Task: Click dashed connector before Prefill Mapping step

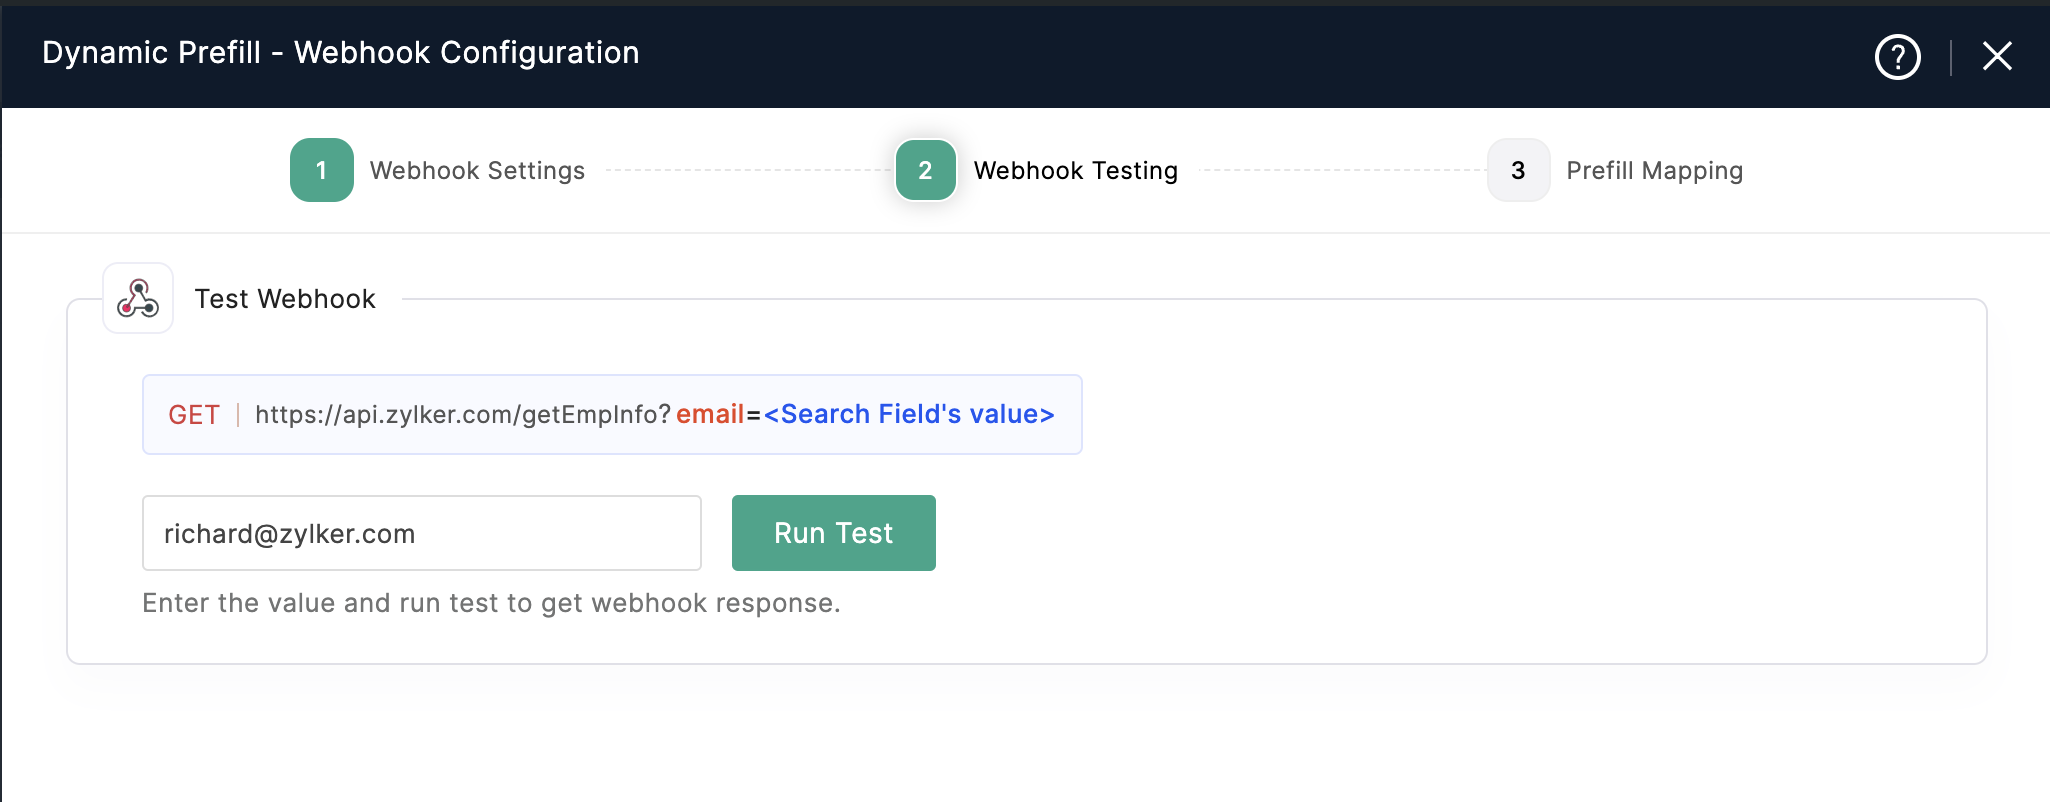Action: (x=1340, y=171)
